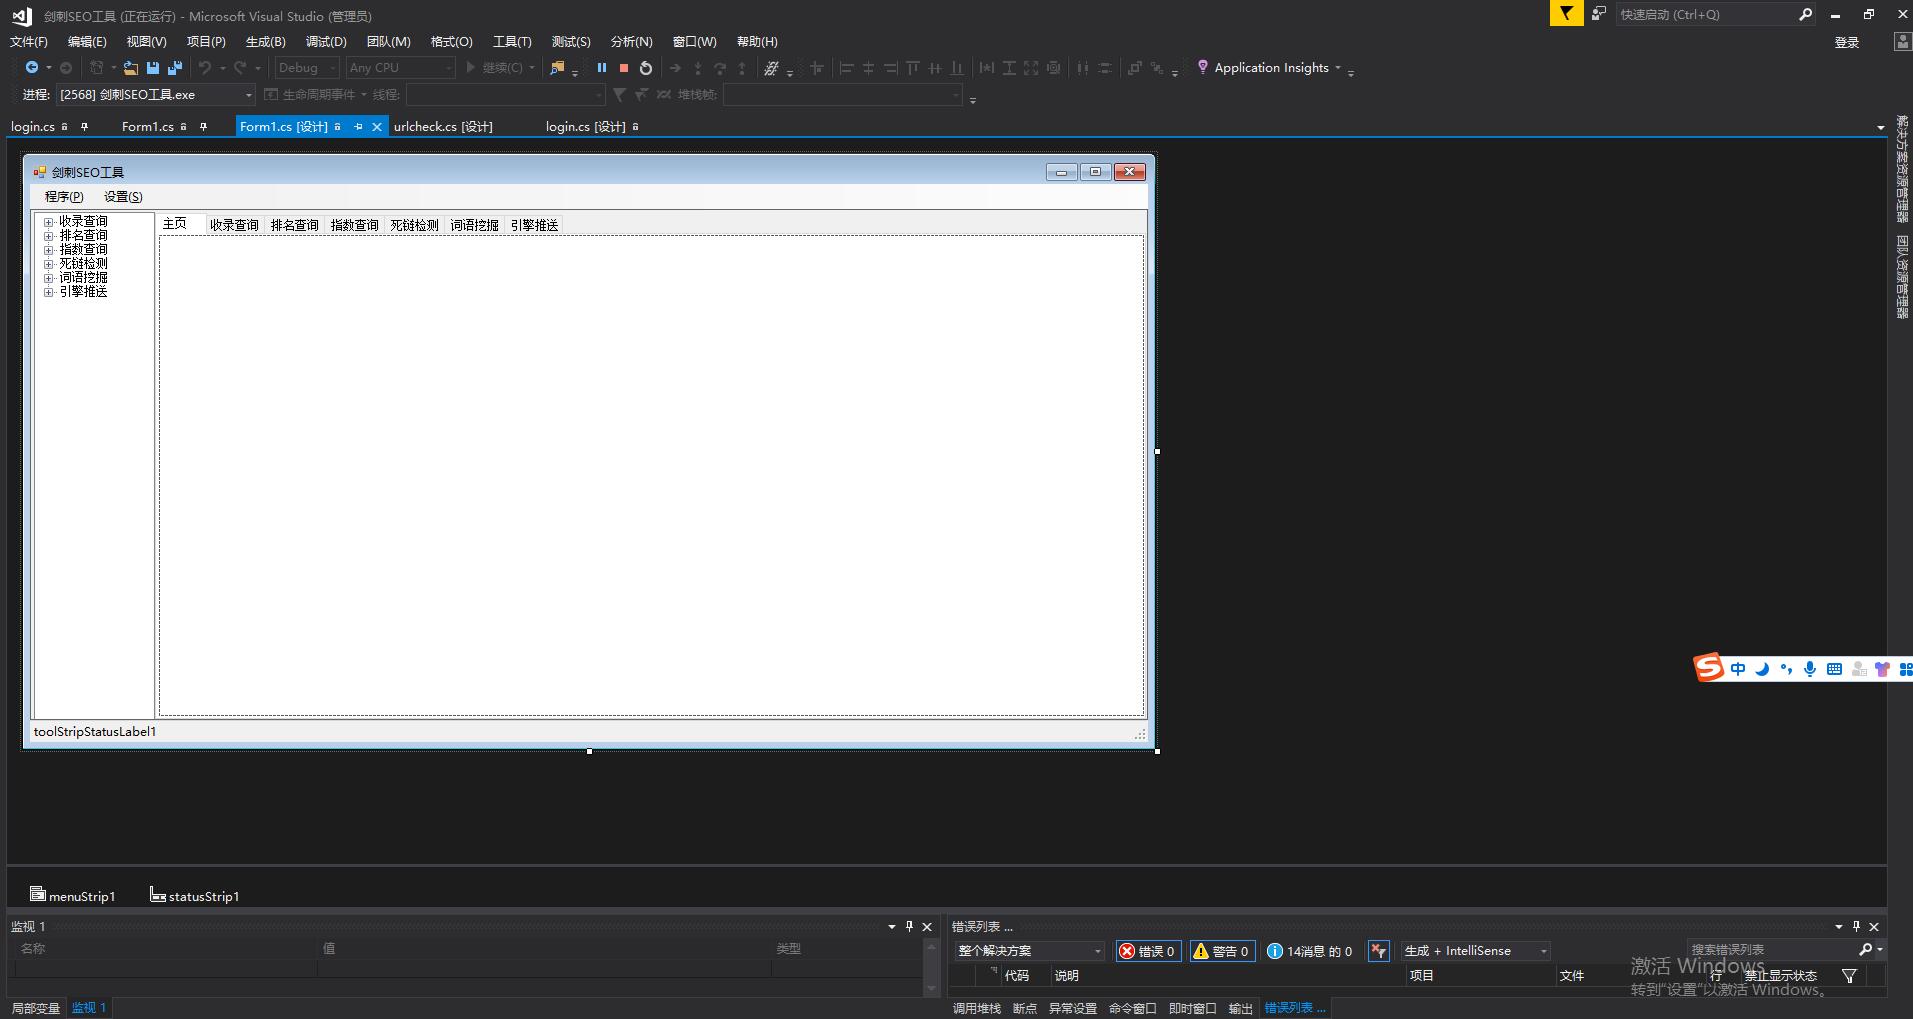Viewport: 1913px width, 1019px height.
Task: Expand the 引擎推送 tree node
Action: tap(48, 292)
